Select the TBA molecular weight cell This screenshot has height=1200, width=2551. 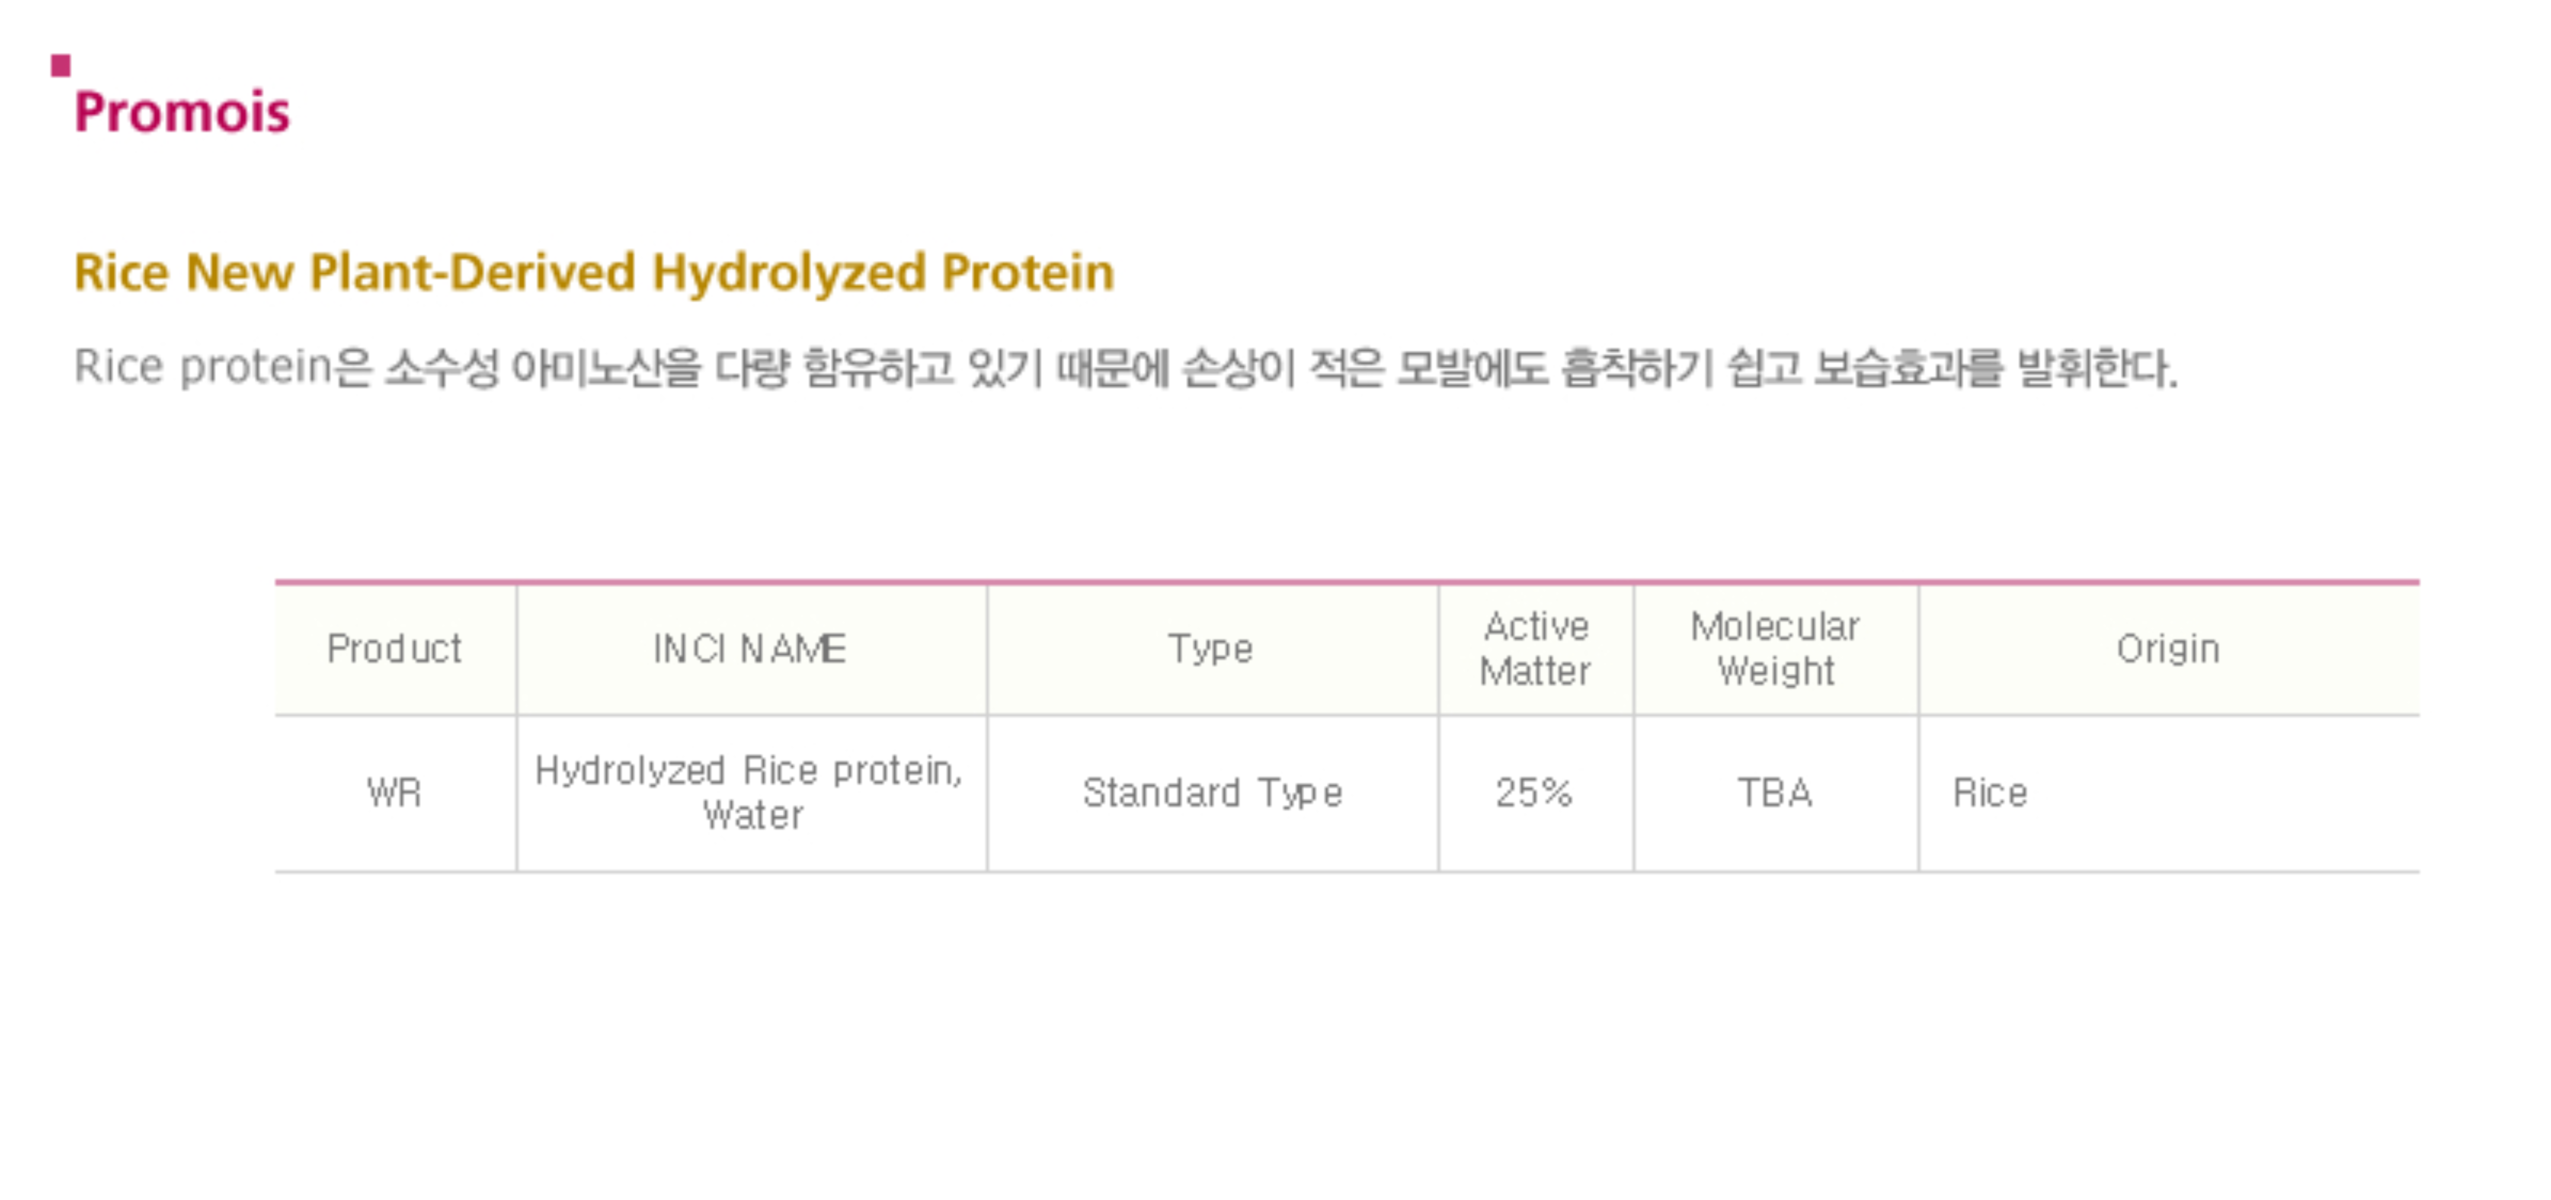pyautogui.click(x=1775, y=793)
